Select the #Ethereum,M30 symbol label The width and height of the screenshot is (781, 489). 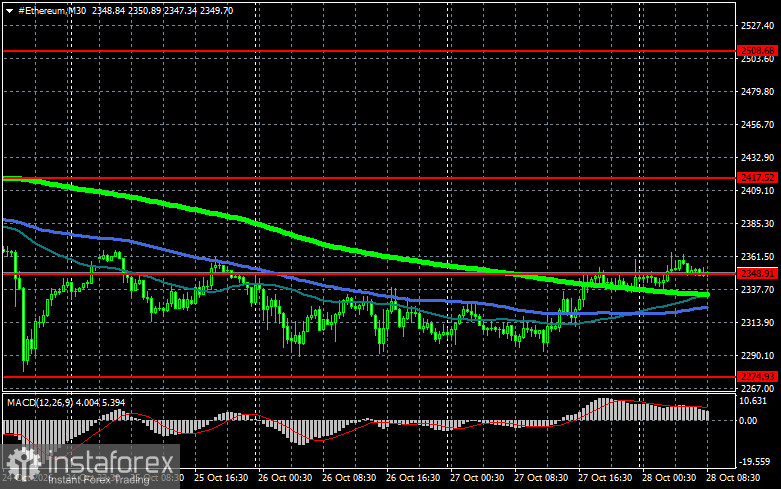(52, 10)
